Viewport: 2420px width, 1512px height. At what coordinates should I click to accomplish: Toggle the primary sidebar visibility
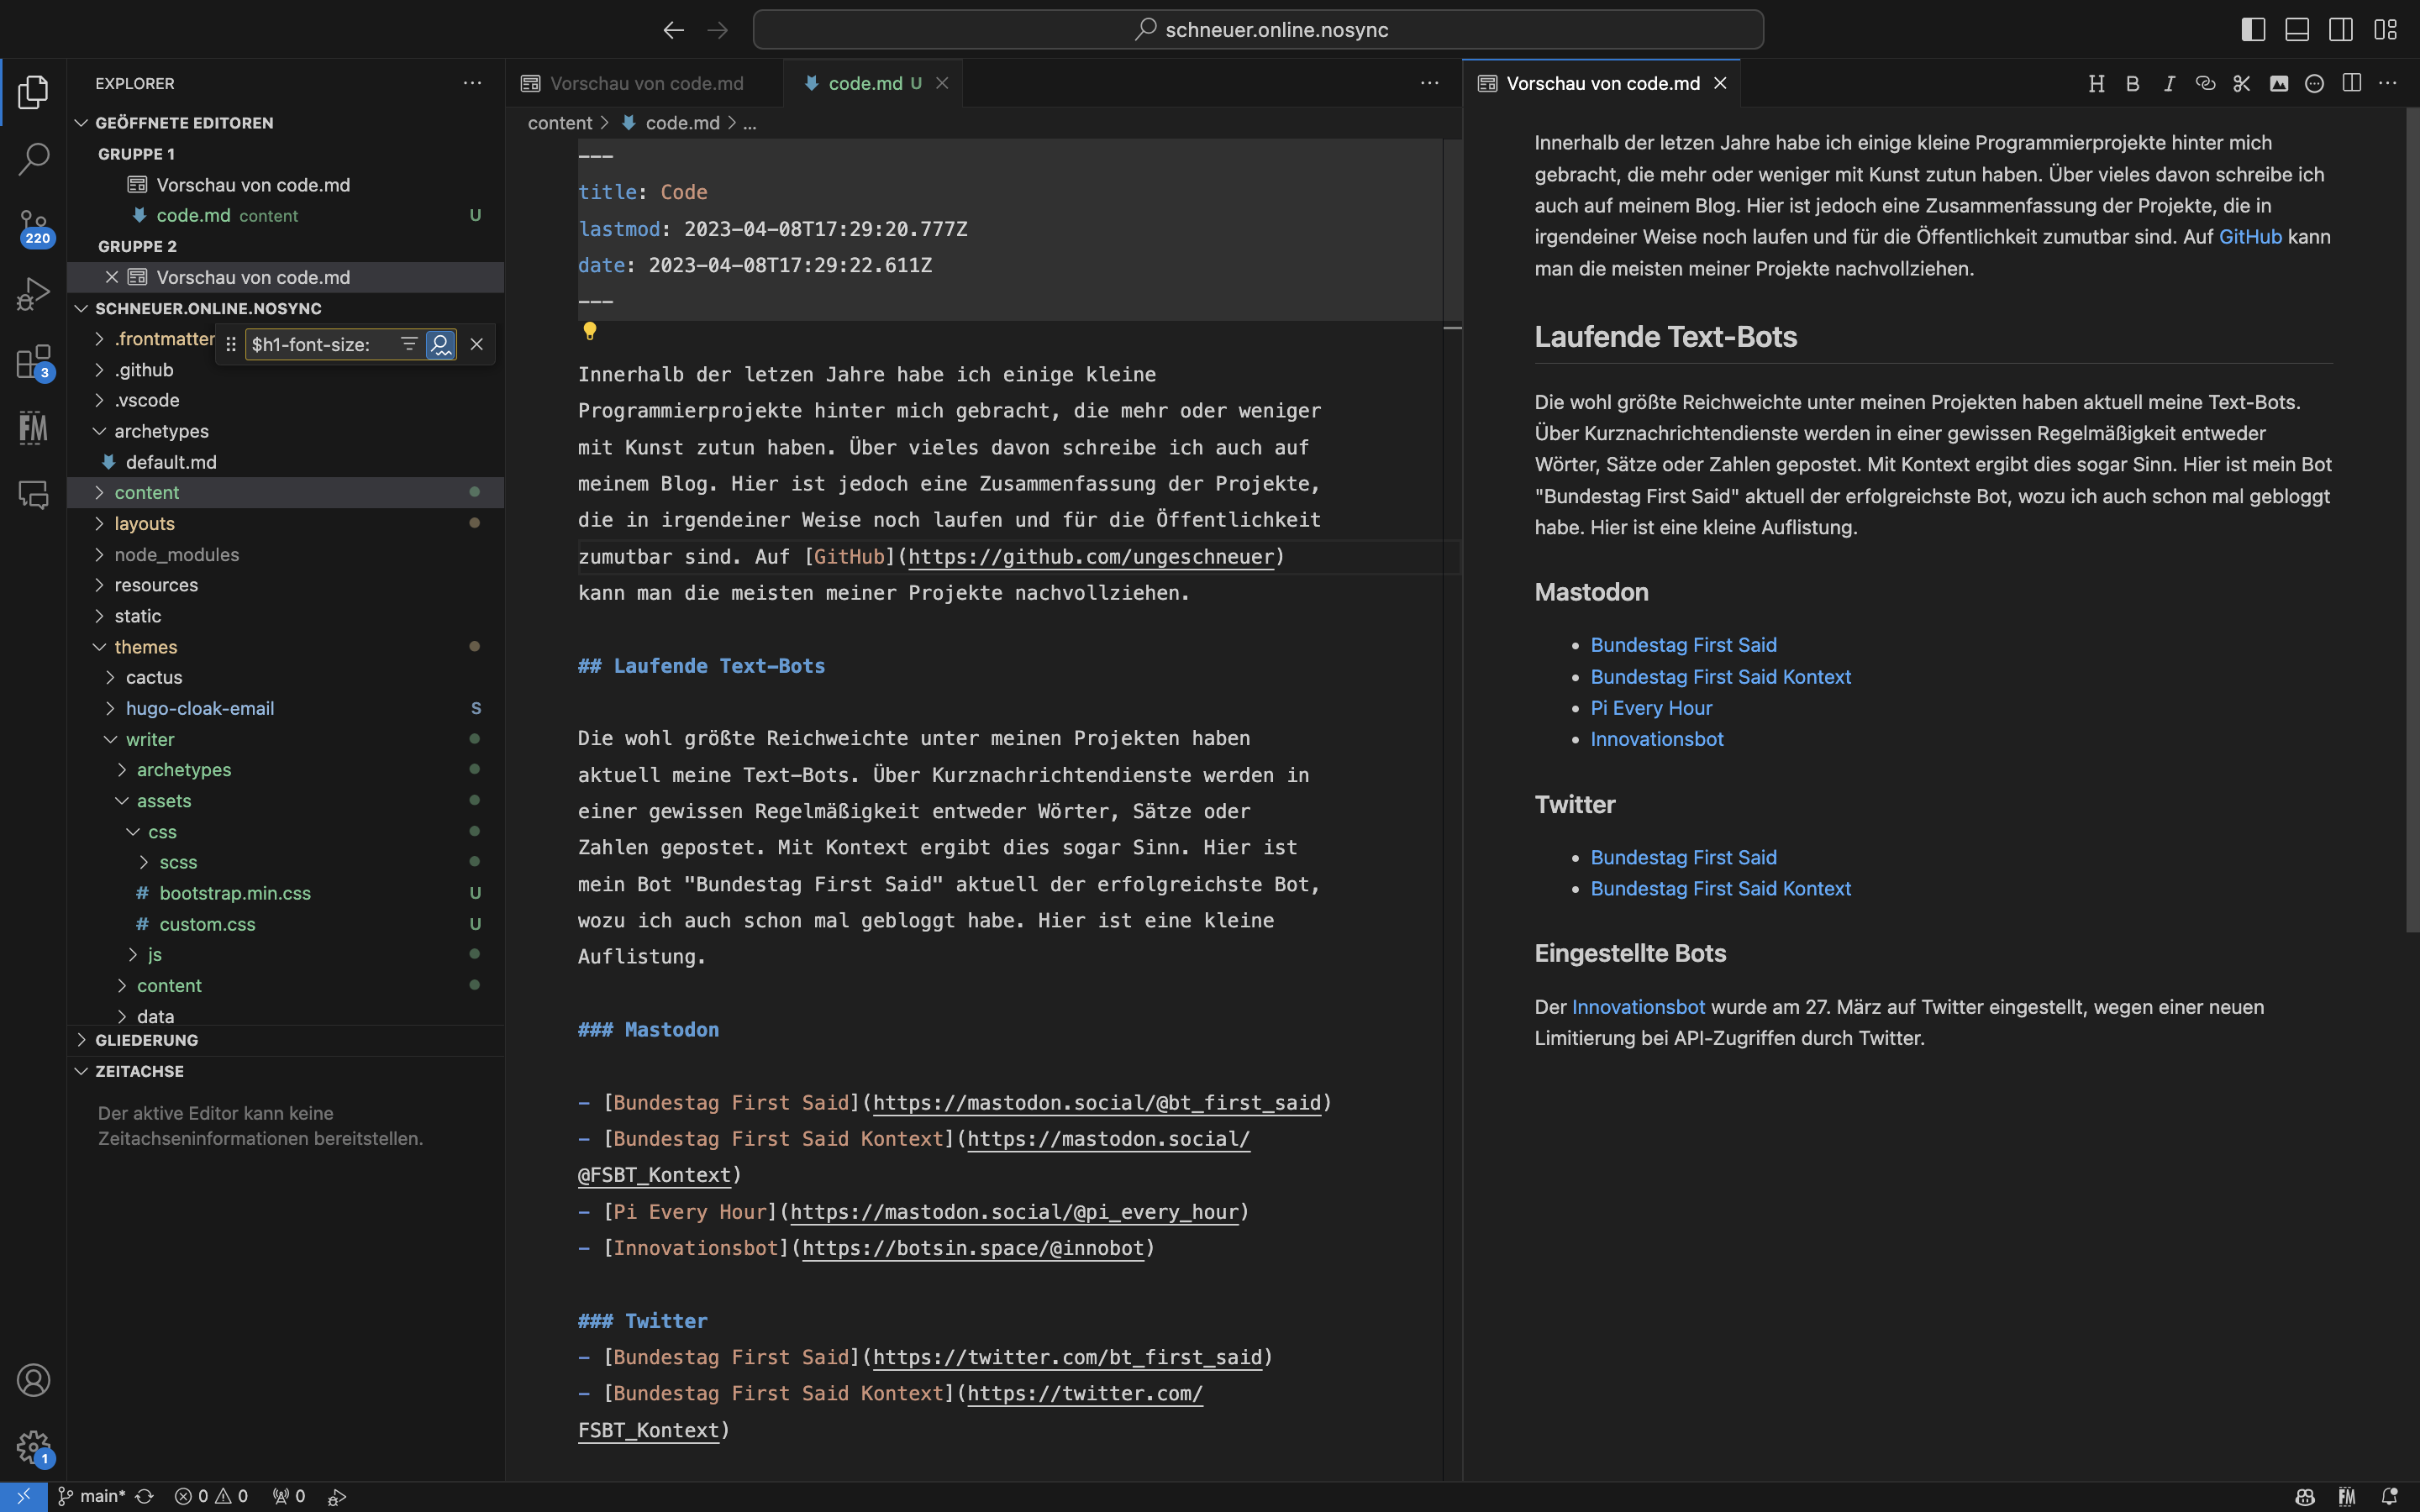[x=2252, y=29]
